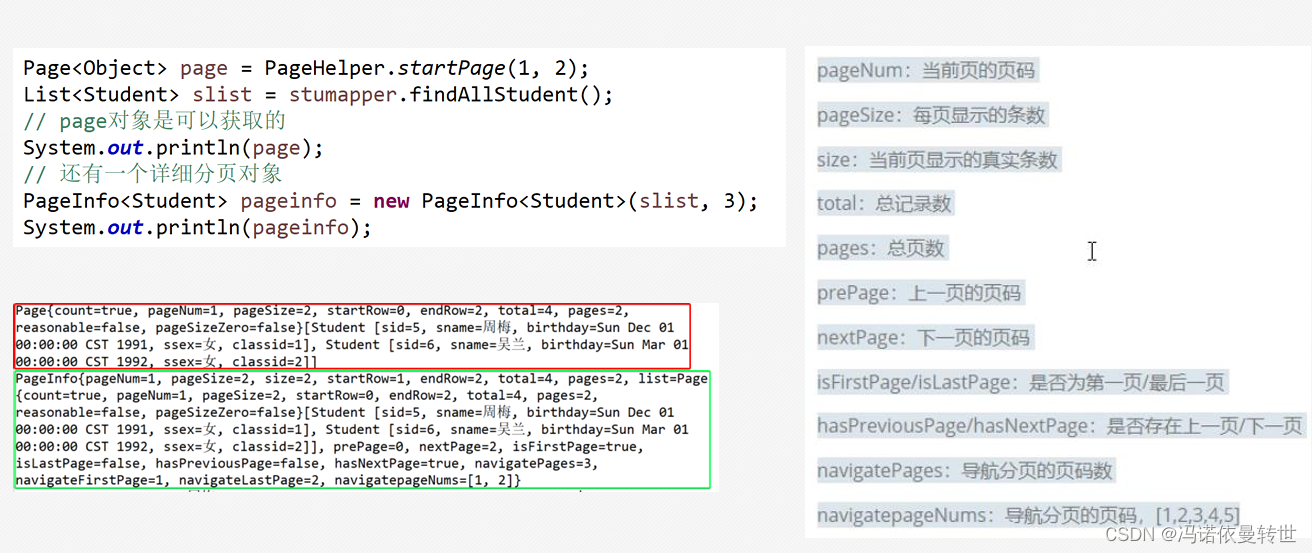Select the "prePage：上一页的页码" line
The height and width of the screenshot is (553, 1312).
coord(919,293)
